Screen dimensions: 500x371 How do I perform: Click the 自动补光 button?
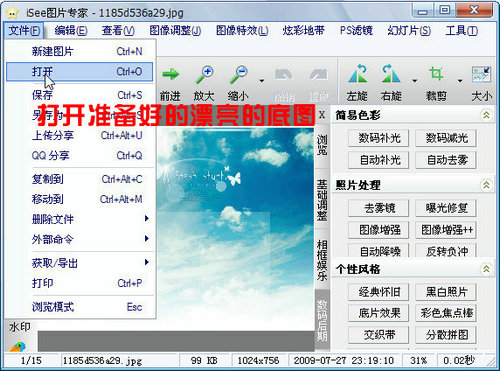(379, 160)
